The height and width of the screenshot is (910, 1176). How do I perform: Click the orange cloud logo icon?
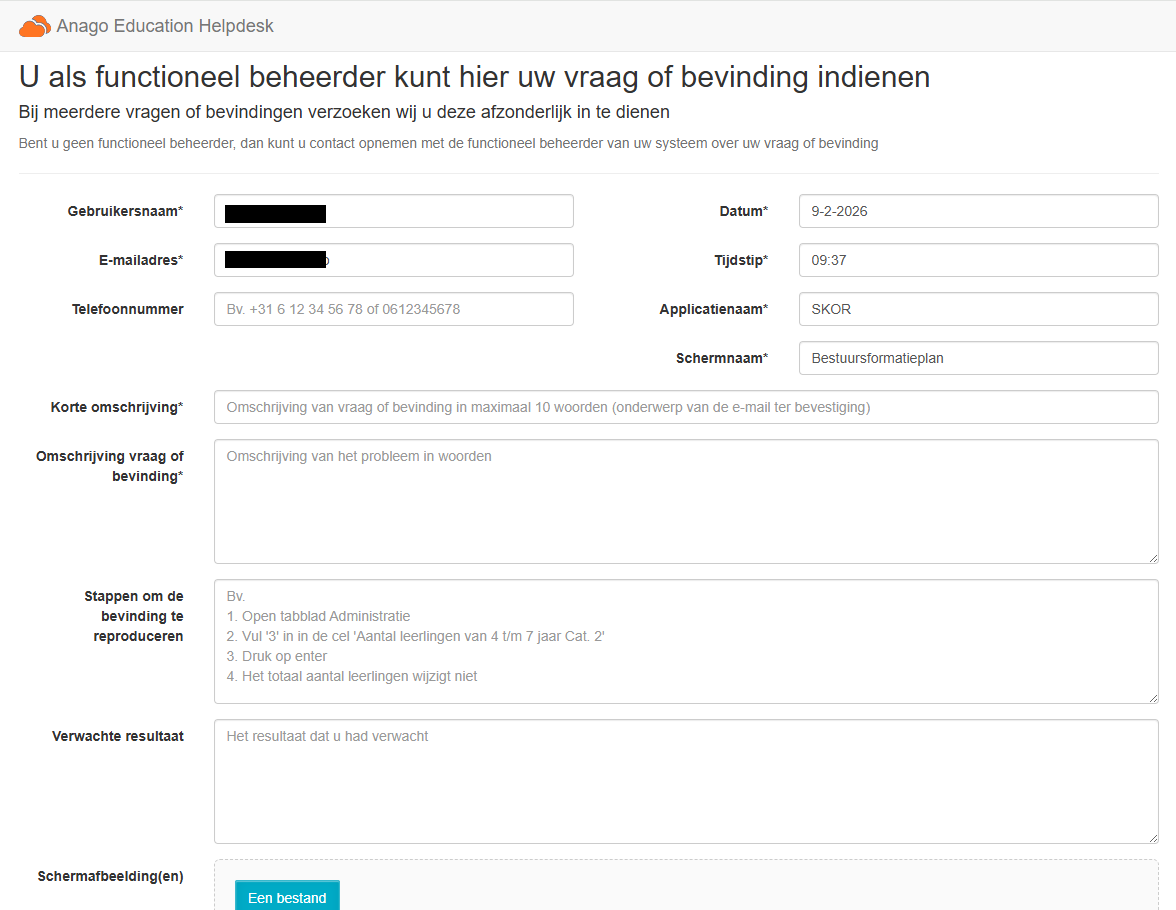[x=34, y=27]
